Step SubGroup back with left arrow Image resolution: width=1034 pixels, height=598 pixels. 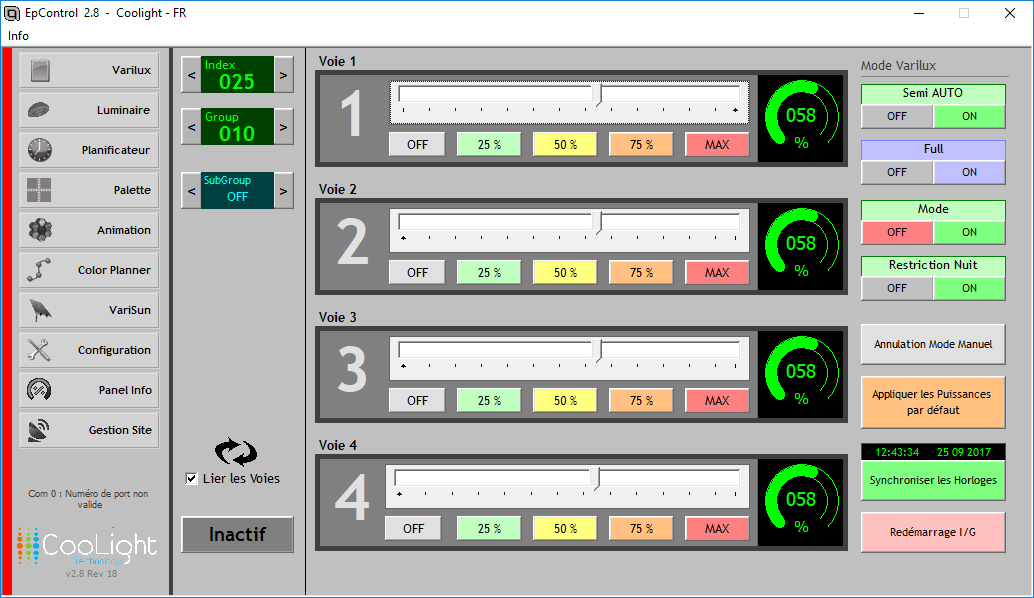[191, 191]
